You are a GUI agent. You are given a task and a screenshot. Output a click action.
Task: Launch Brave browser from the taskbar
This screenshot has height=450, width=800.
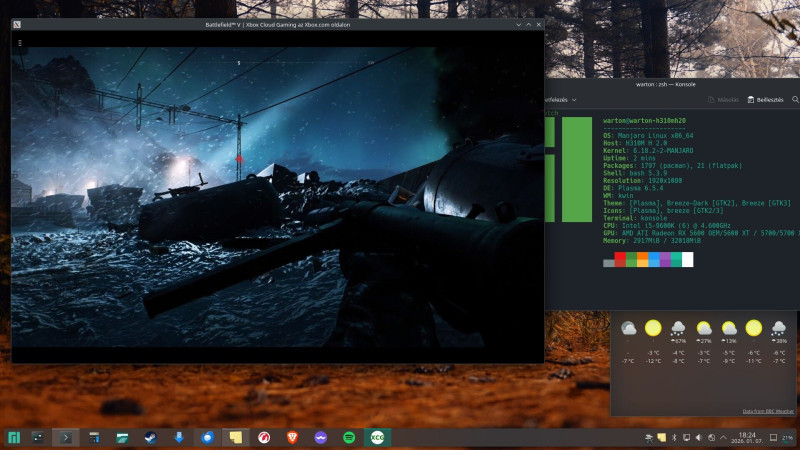coord(292,438)
